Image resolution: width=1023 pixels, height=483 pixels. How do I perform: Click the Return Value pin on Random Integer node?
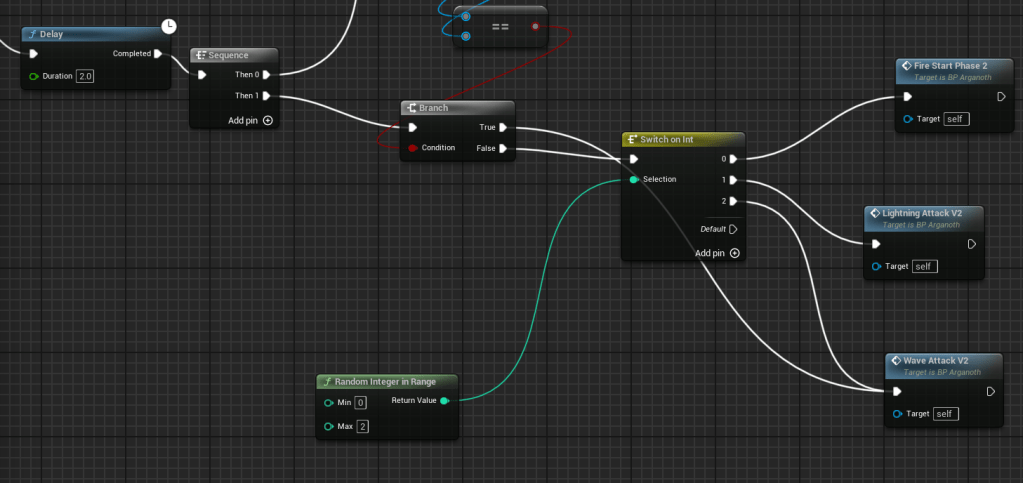pyautogui.click(x=445, y=401)
